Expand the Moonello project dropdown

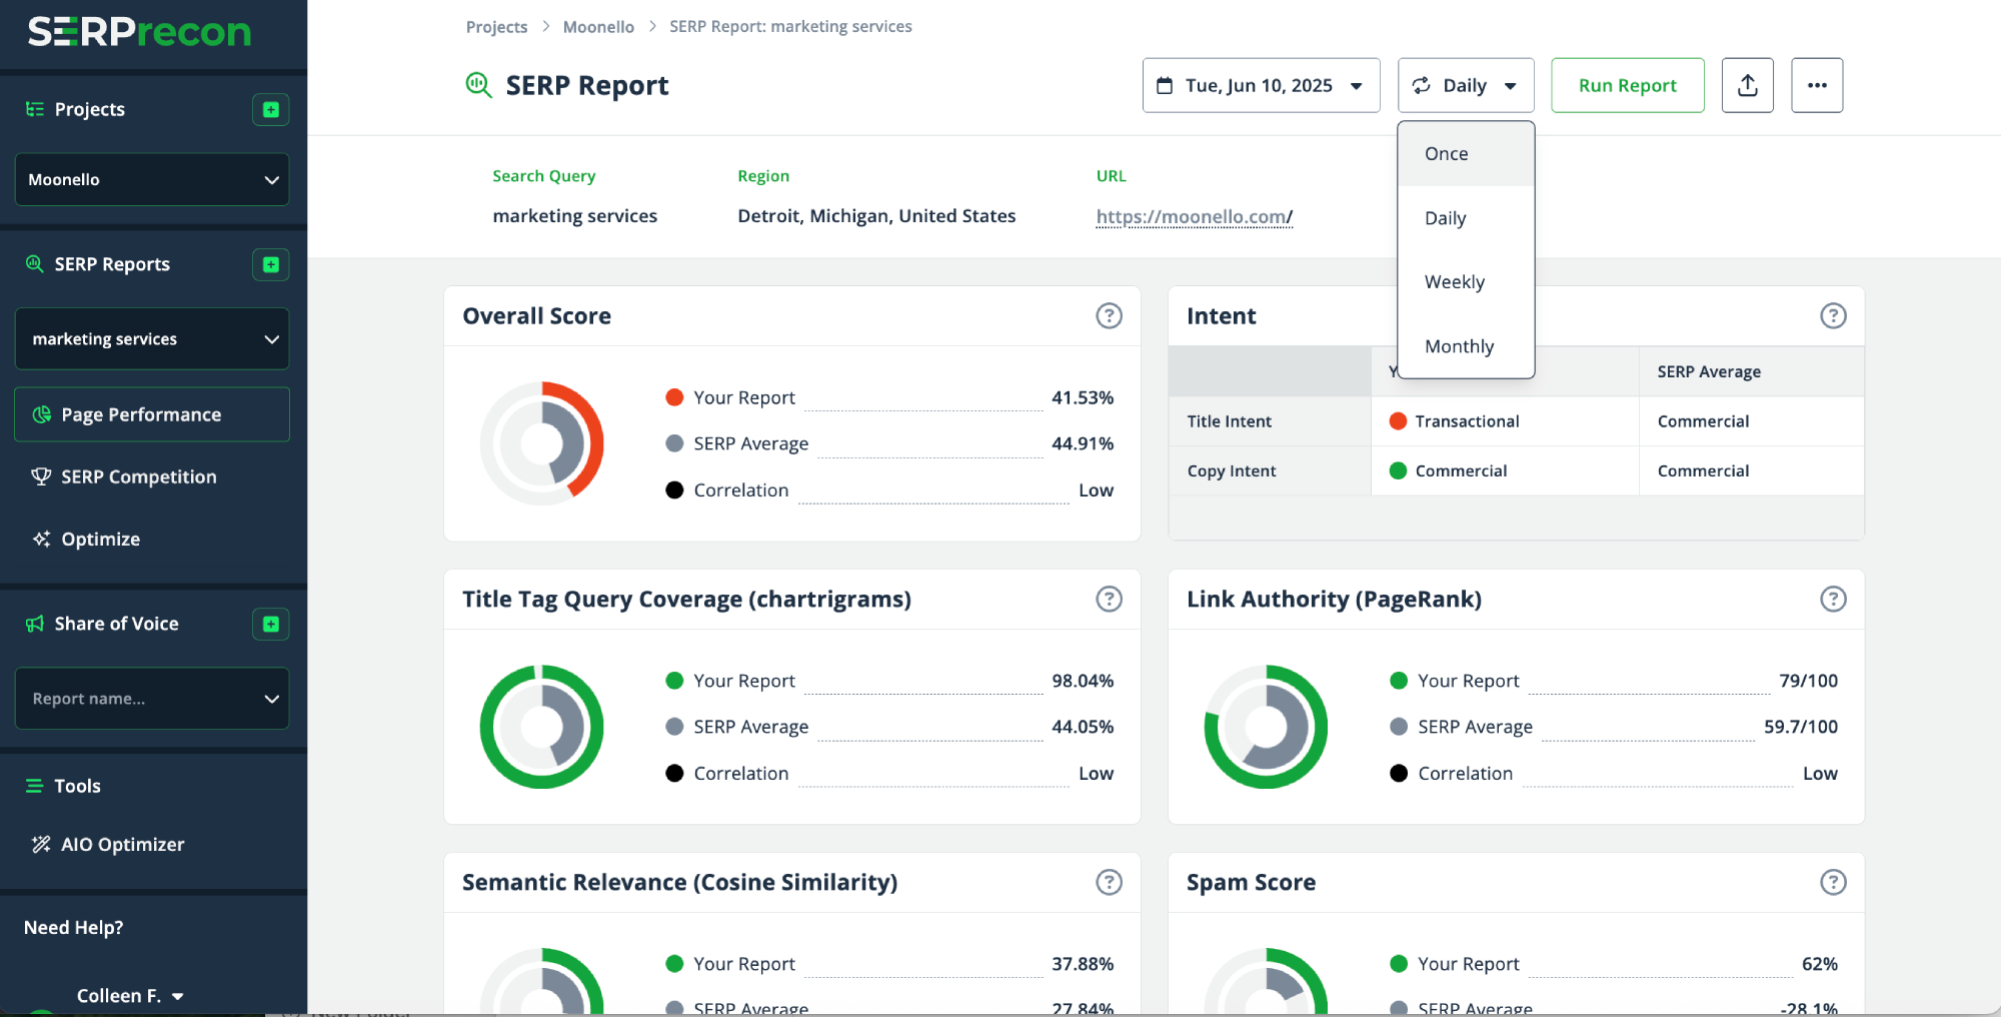coord(152,180)
